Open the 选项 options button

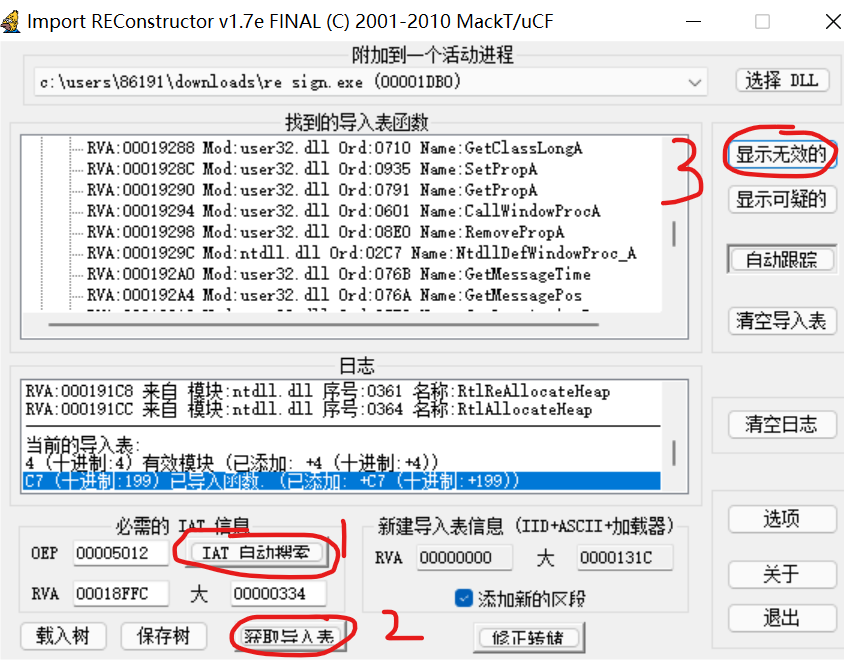tap(782, 519)
